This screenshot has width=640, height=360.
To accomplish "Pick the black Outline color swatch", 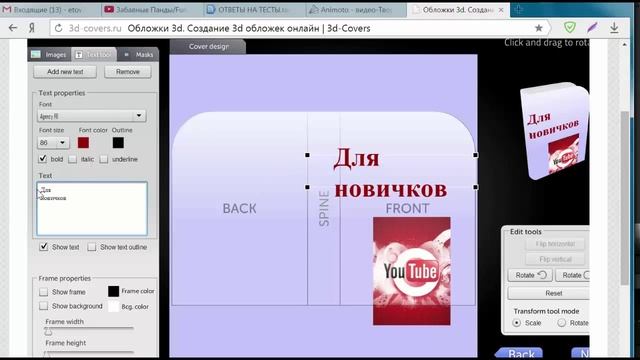I will tap(118, 142).
